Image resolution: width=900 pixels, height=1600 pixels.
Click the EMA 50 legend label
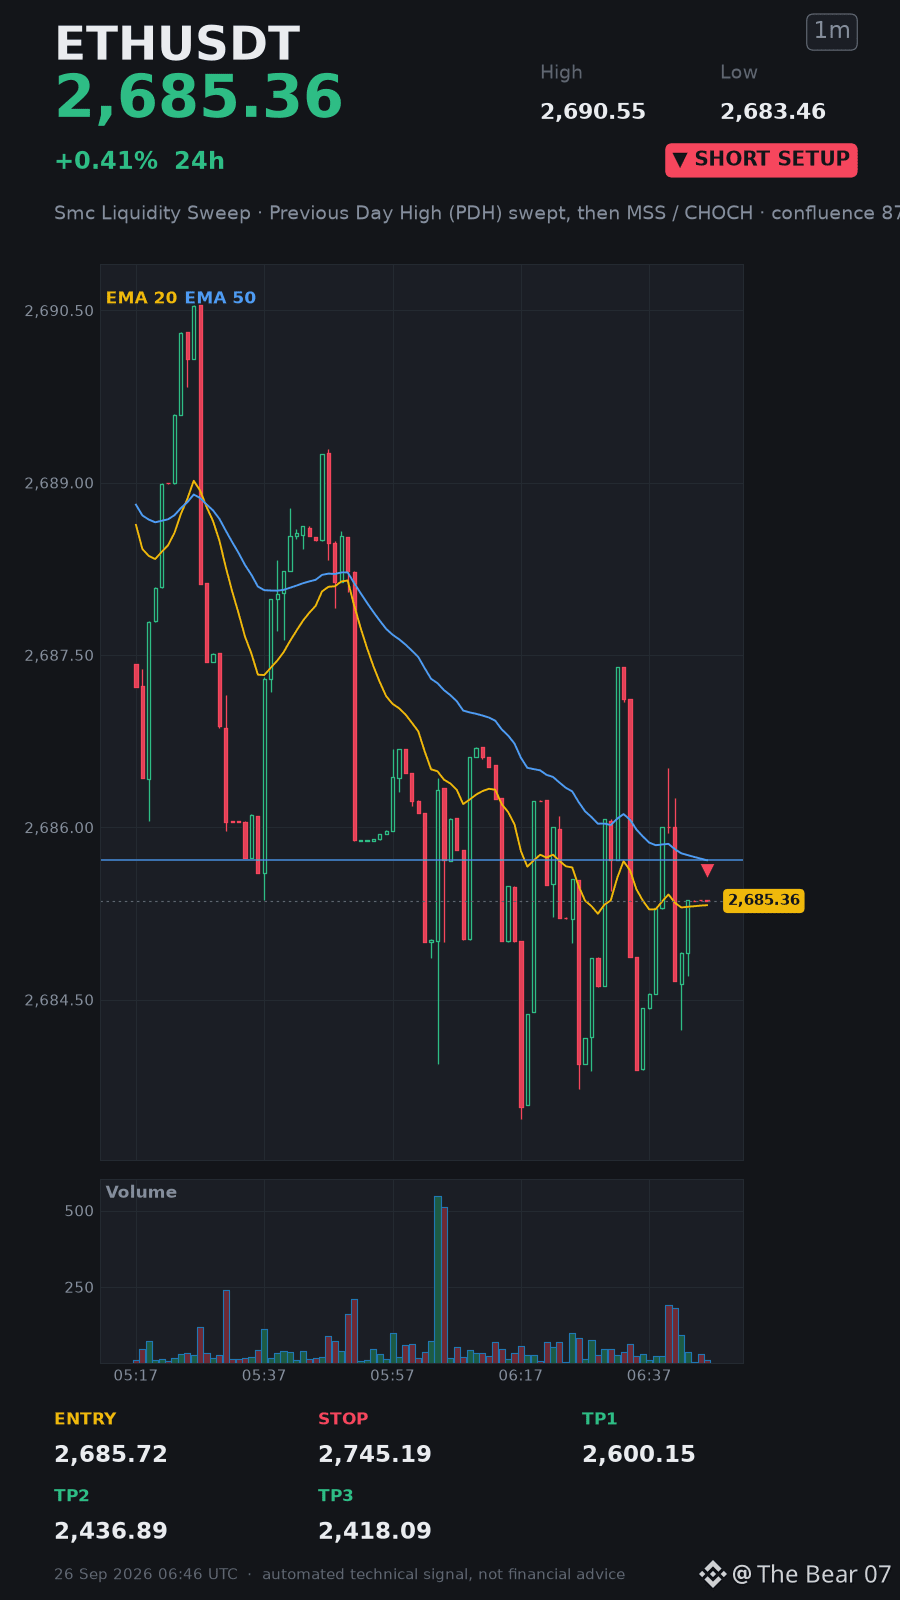click(220, 298)
